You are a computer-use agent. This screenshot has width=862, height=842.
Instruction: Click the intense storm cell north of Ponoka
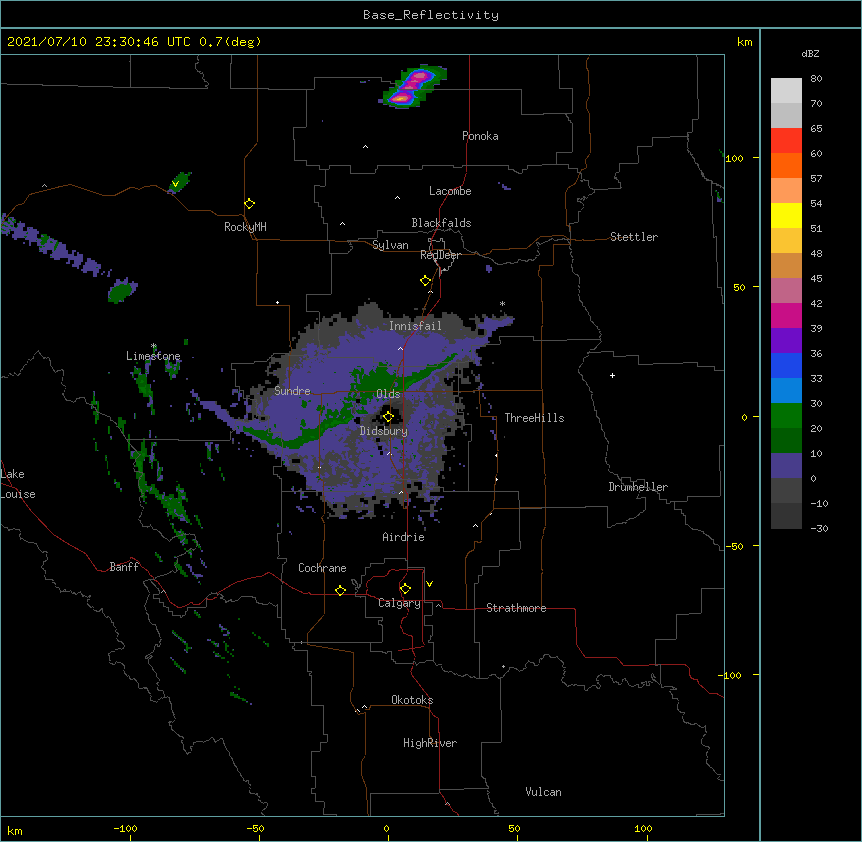coord(413,86)
